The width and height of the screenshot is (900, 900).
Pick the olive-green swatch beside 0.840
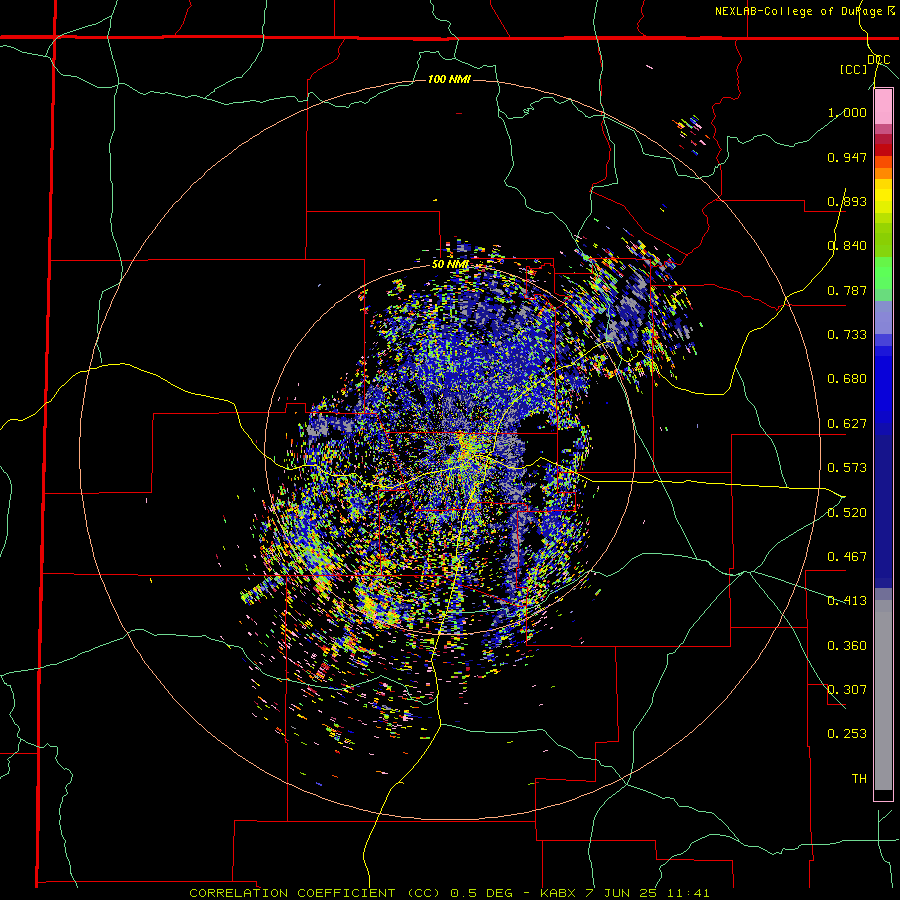(x=883, y=241)
